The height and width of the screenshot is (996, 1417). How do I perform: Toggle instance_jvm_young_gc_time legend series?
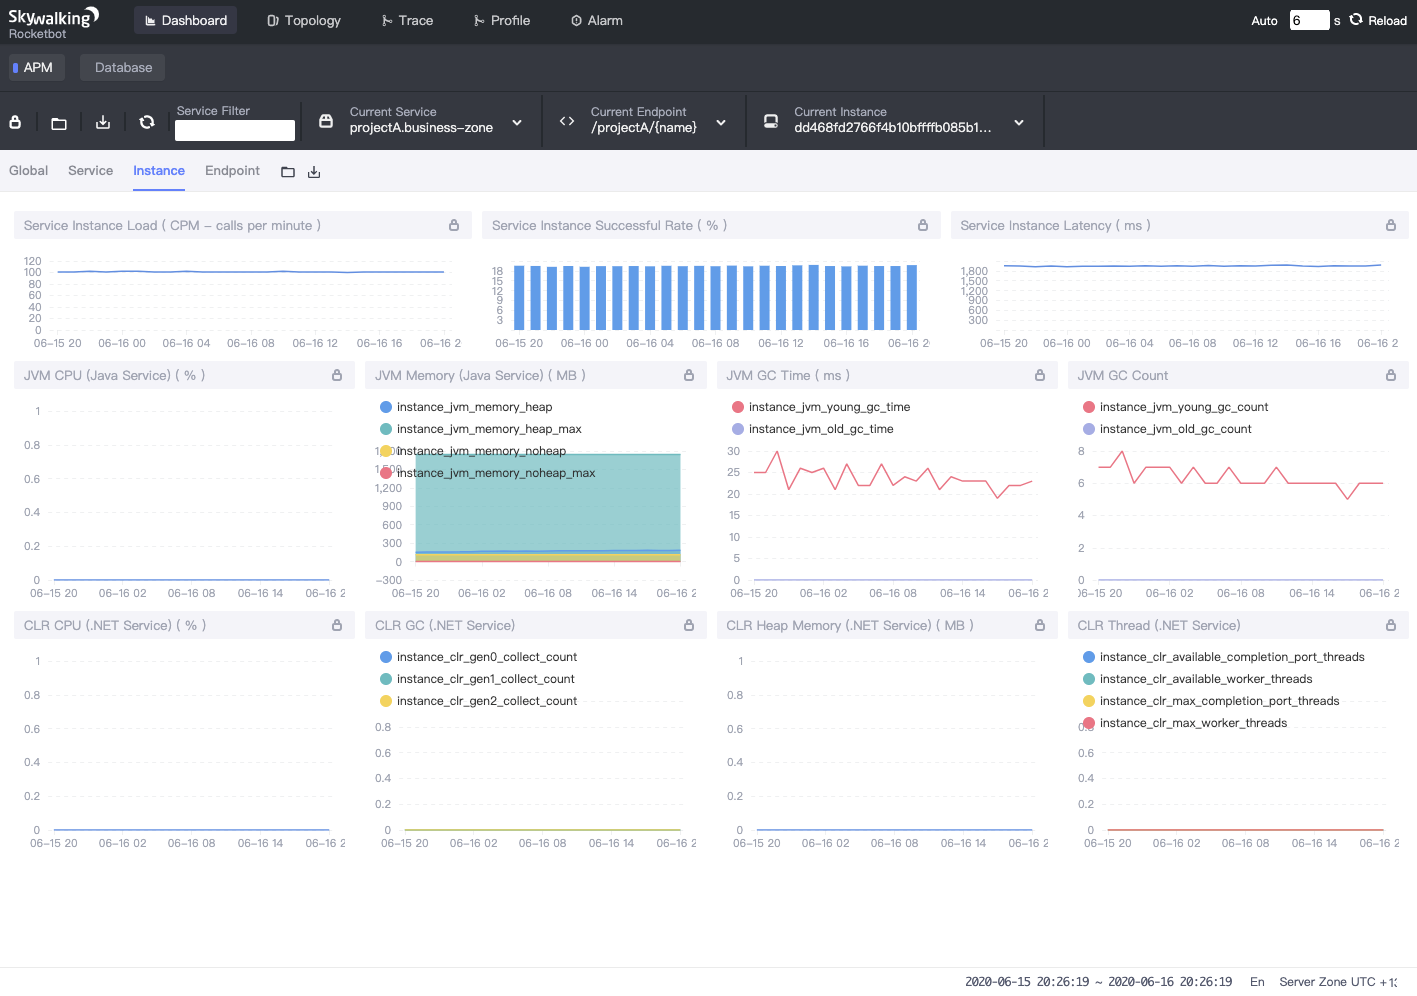point(820,407)
